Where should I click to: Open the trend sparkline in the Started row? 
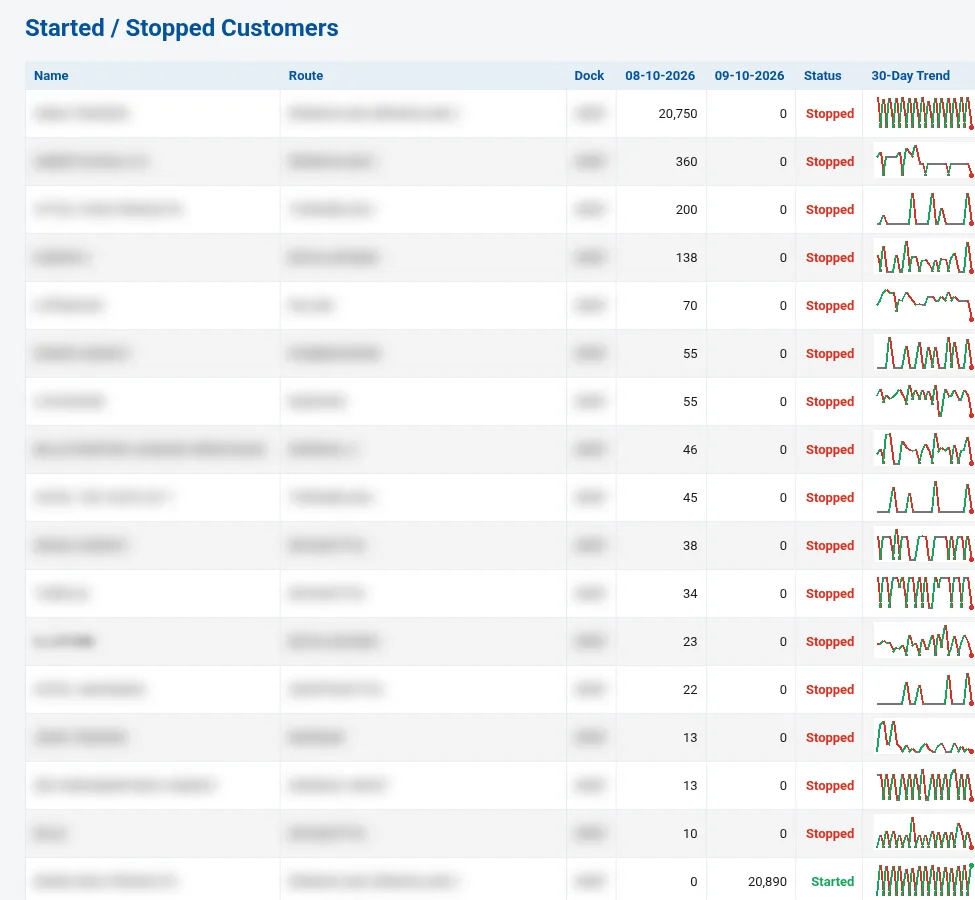coord(924,880)
